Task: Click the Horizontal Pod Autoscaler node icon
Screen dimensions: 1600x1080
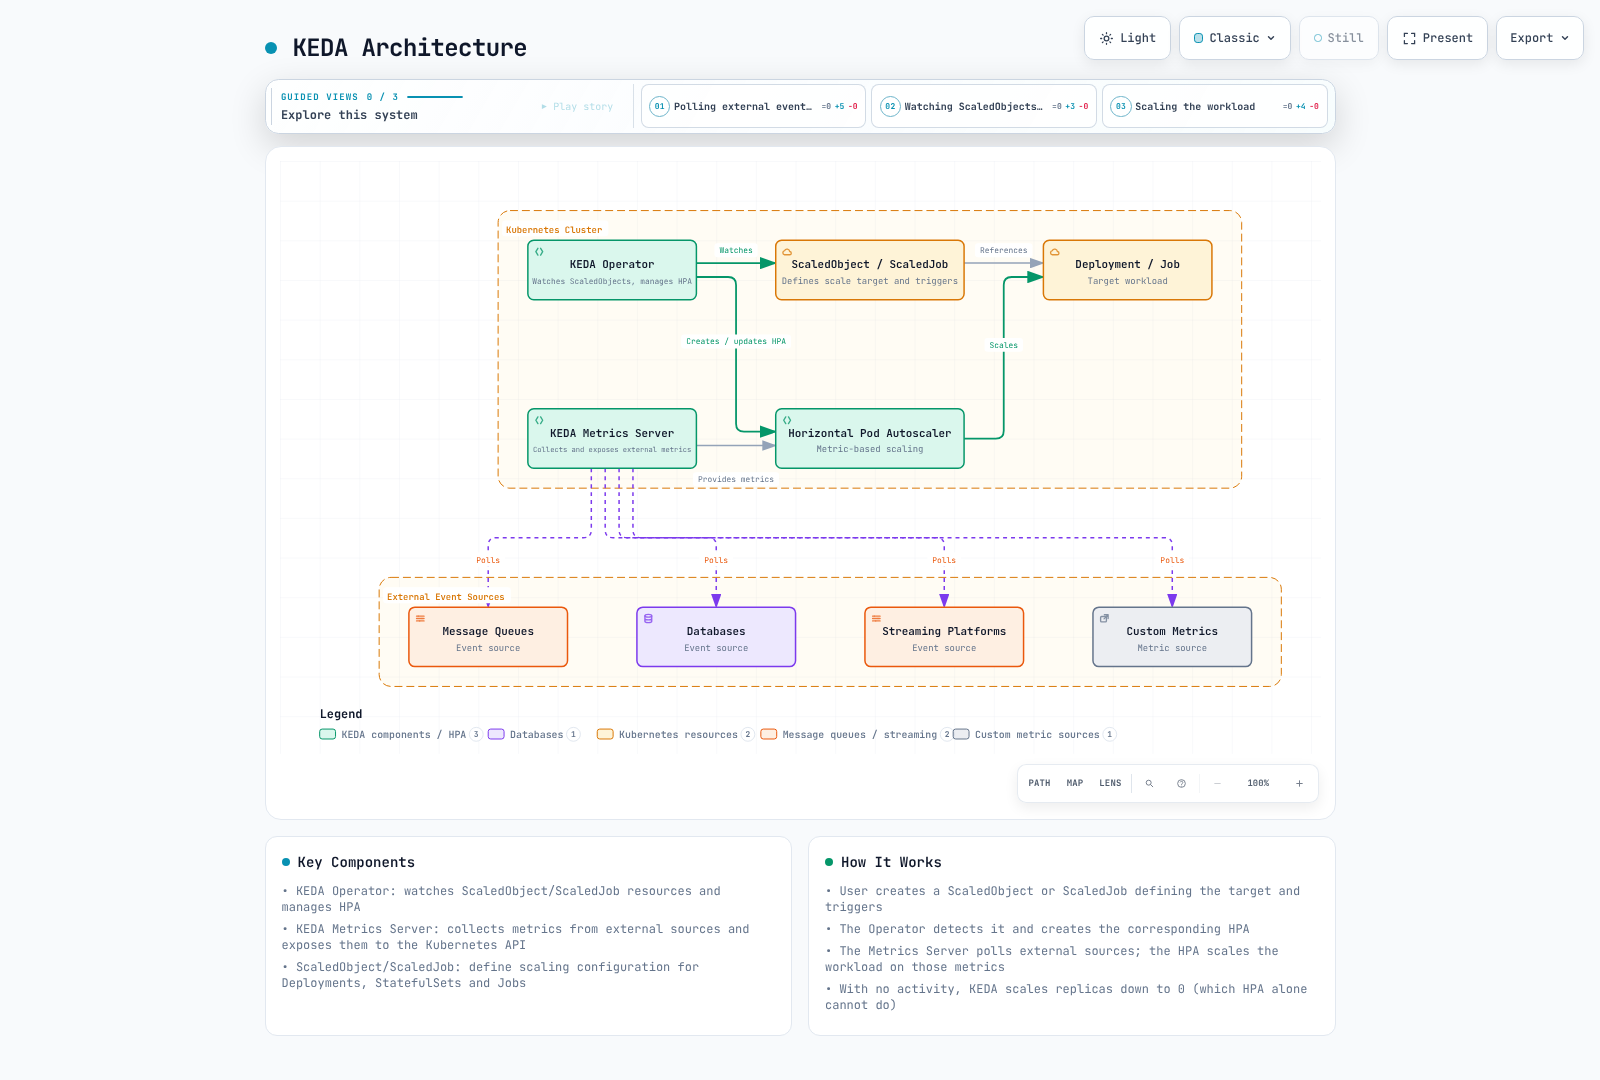Action: tap(787, 420)
